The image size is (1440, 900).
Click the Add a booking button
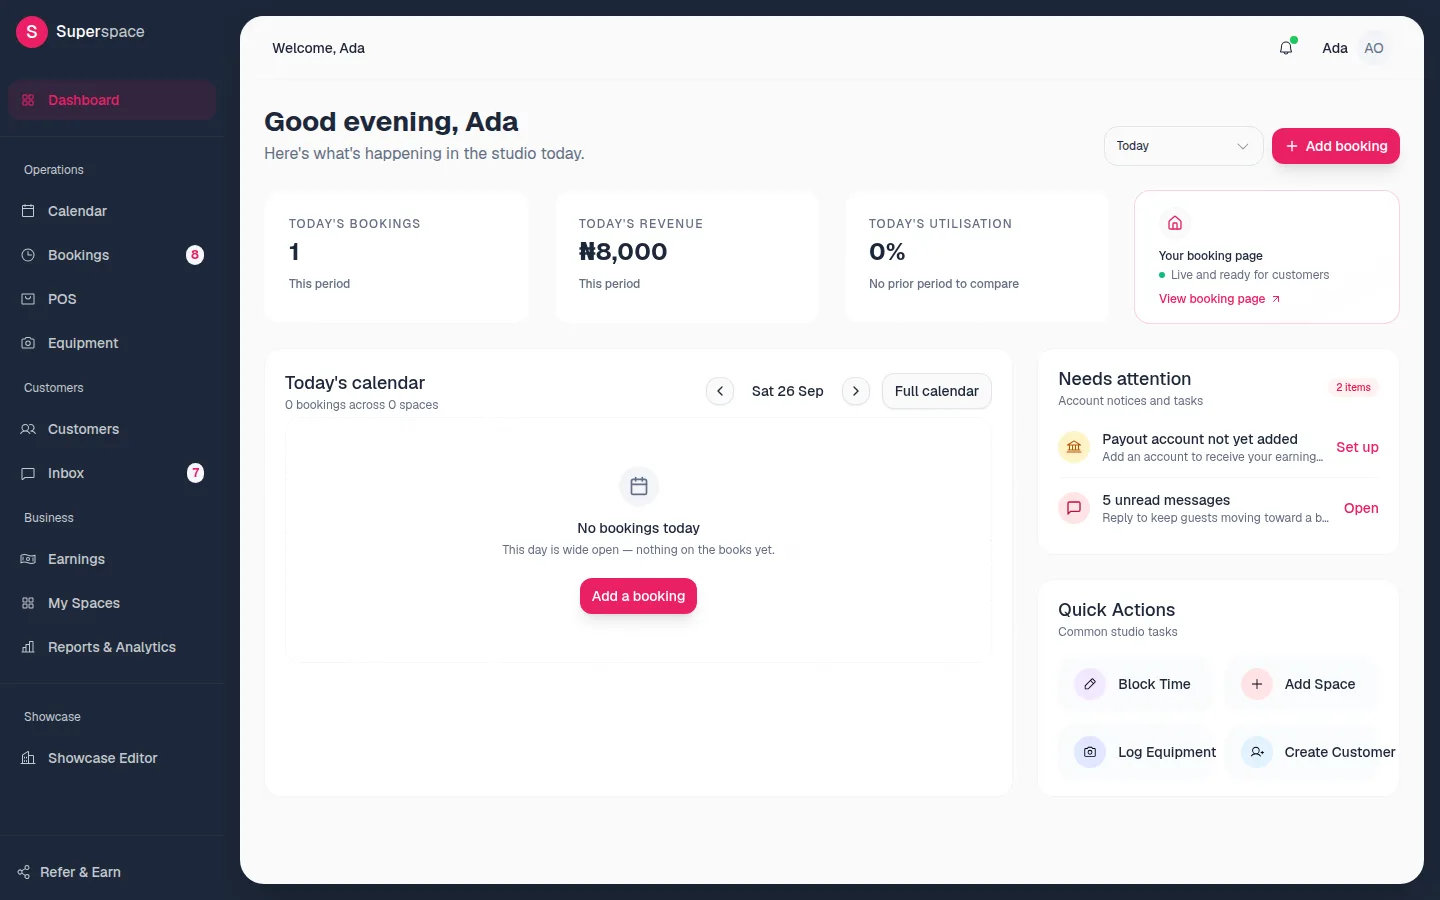(x=638, y=596)
